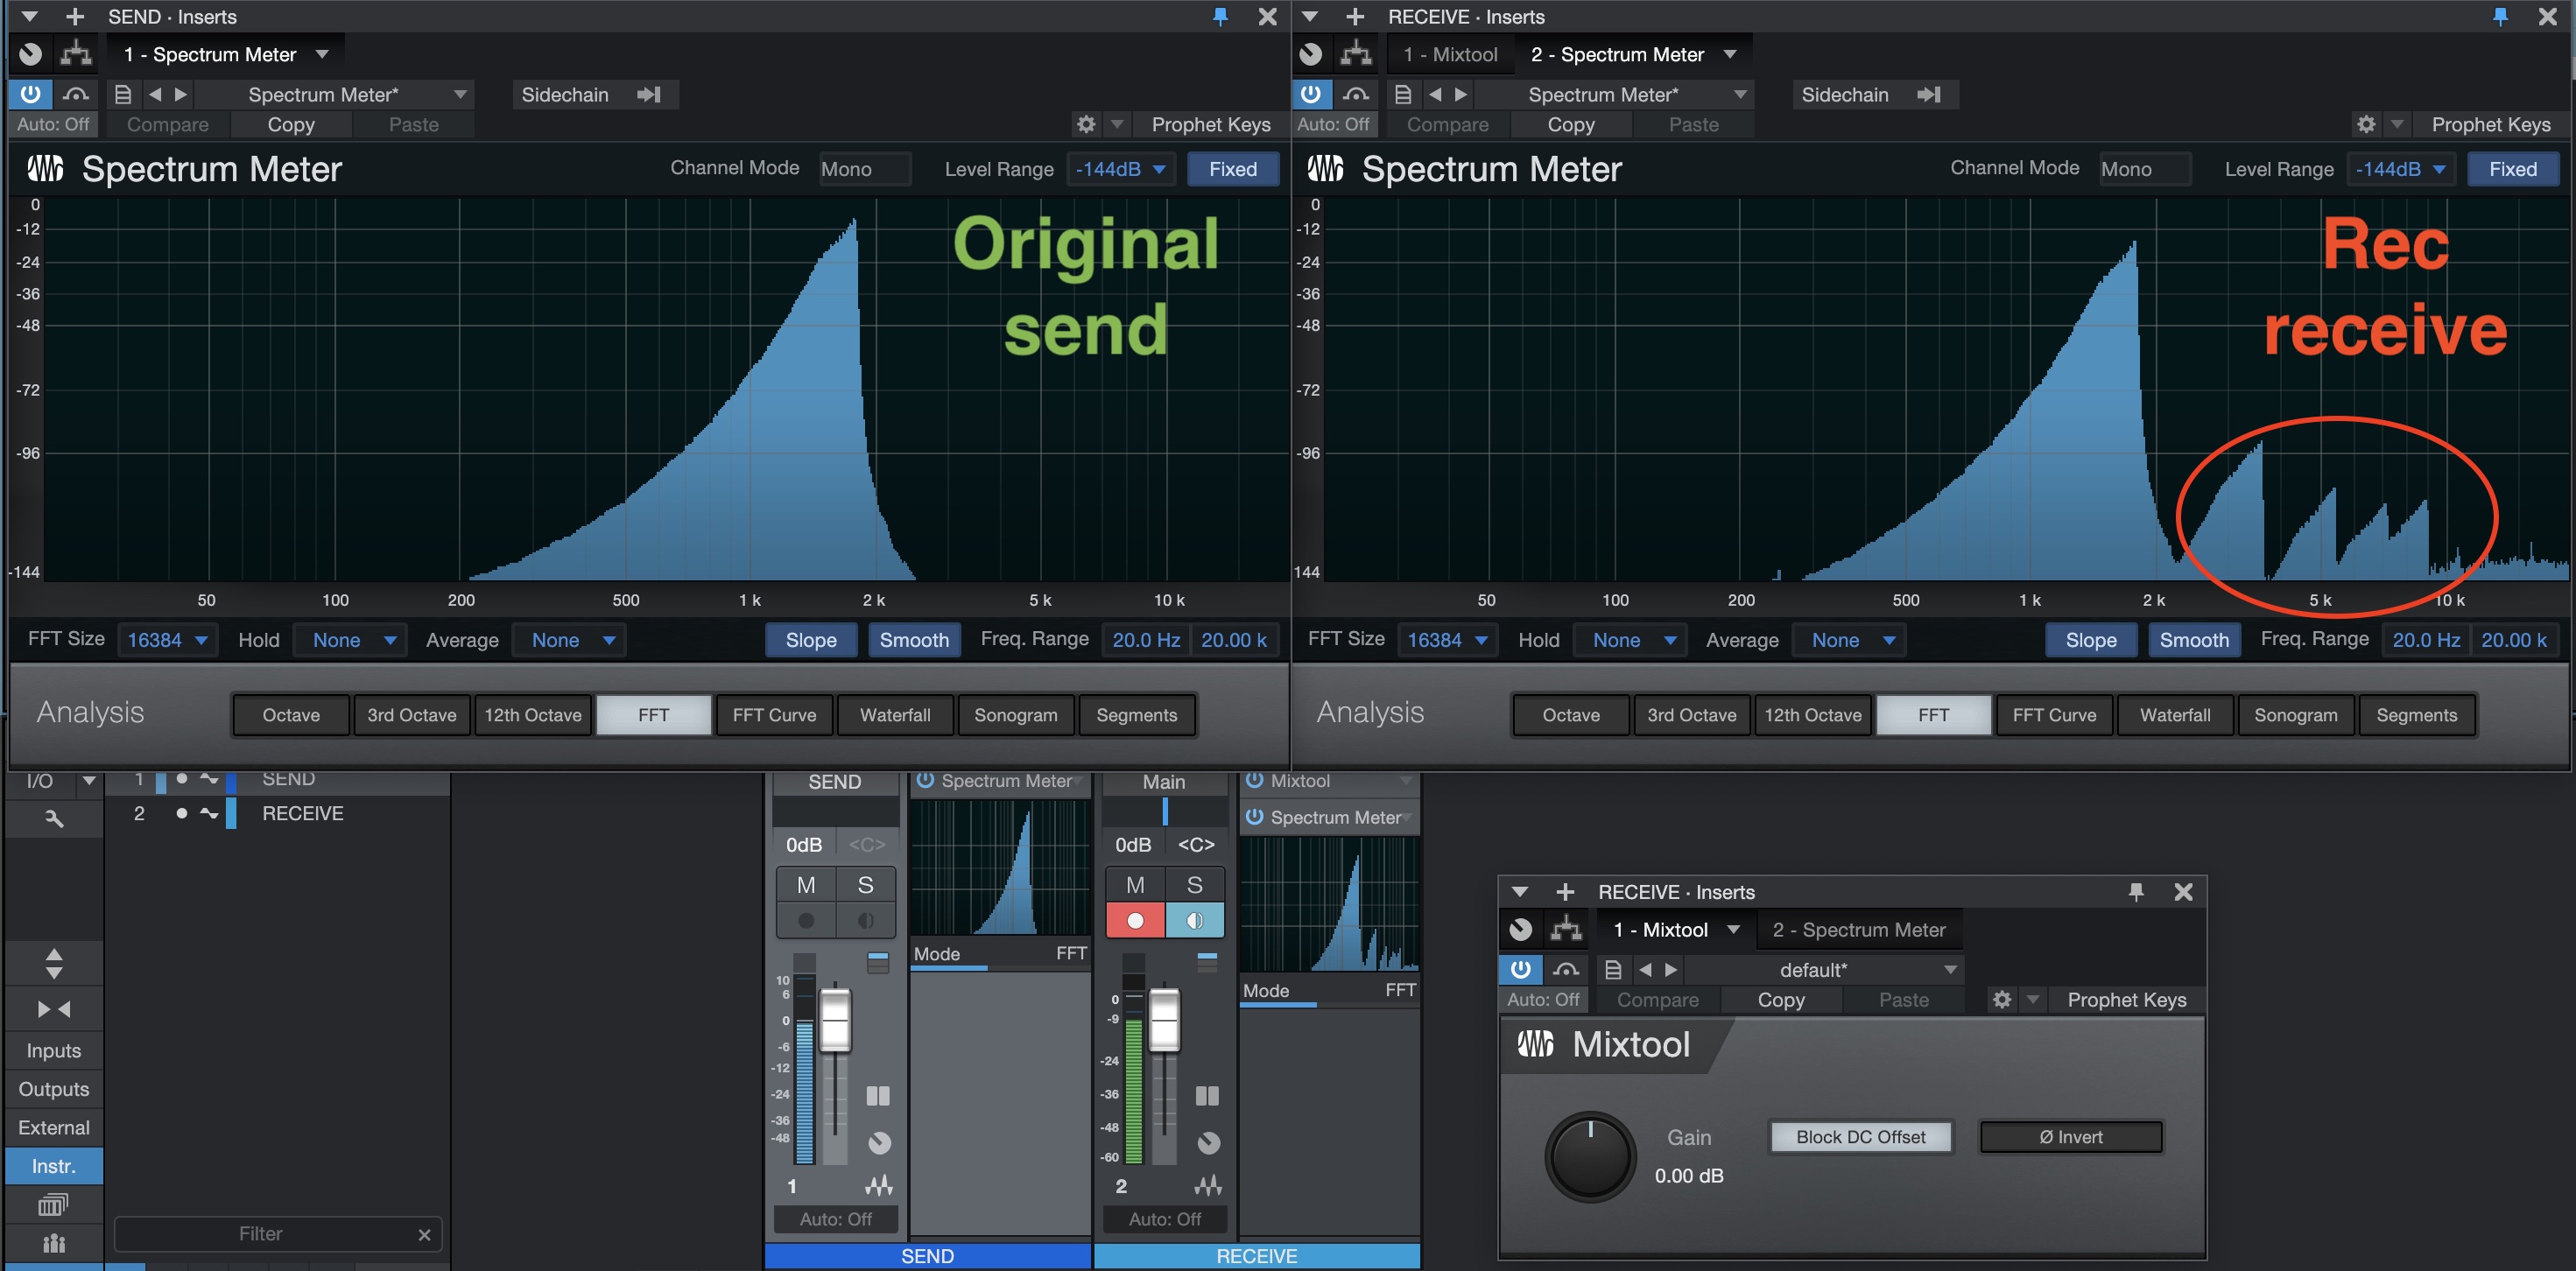
Task: Go to previous preset in SEND Inserts
Action: 155,94
